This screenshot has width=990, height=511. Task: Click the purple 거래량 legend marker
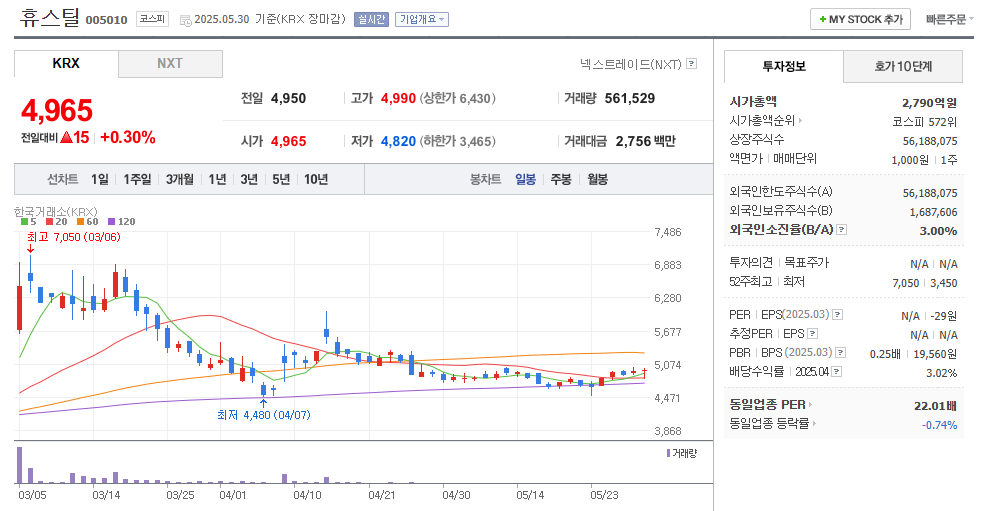669,454
